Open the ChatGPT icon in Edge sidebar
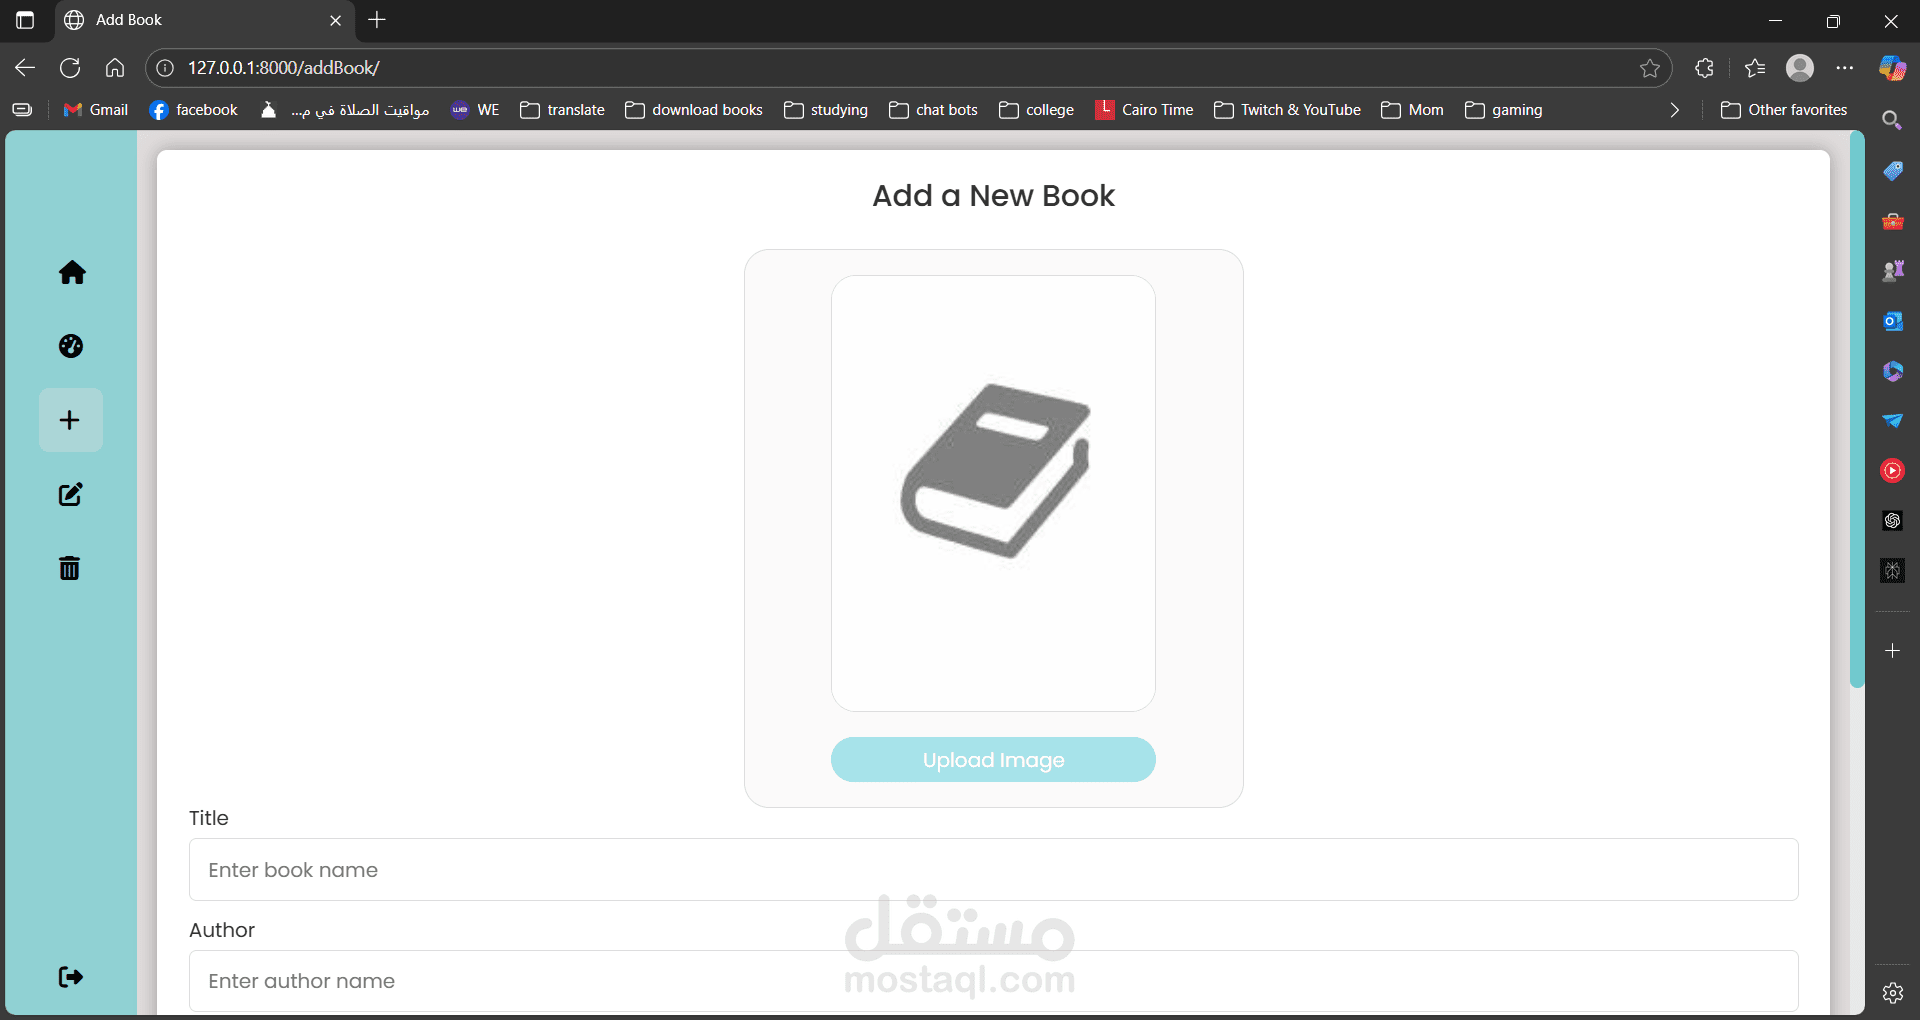This screenshot has width=1920, height=1020. click(1892, 520)
